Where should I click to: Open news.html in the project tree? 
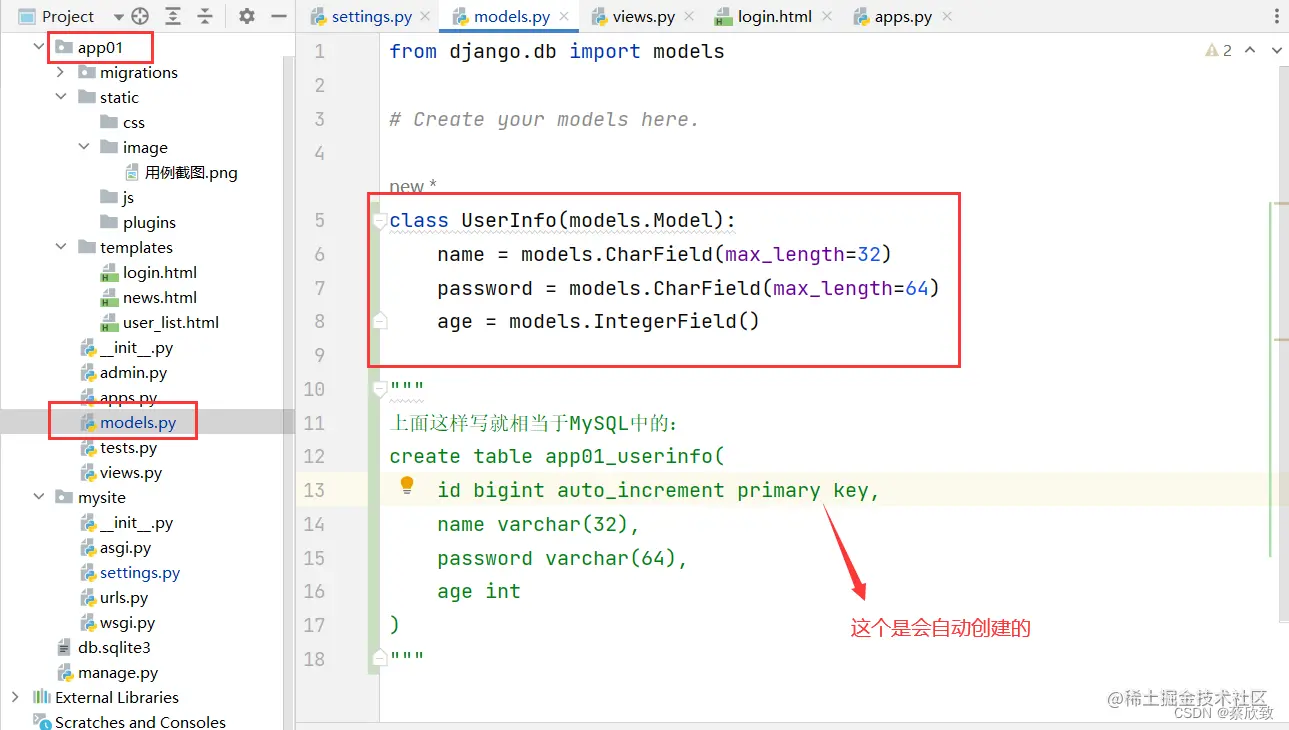[x=149, y=297]
